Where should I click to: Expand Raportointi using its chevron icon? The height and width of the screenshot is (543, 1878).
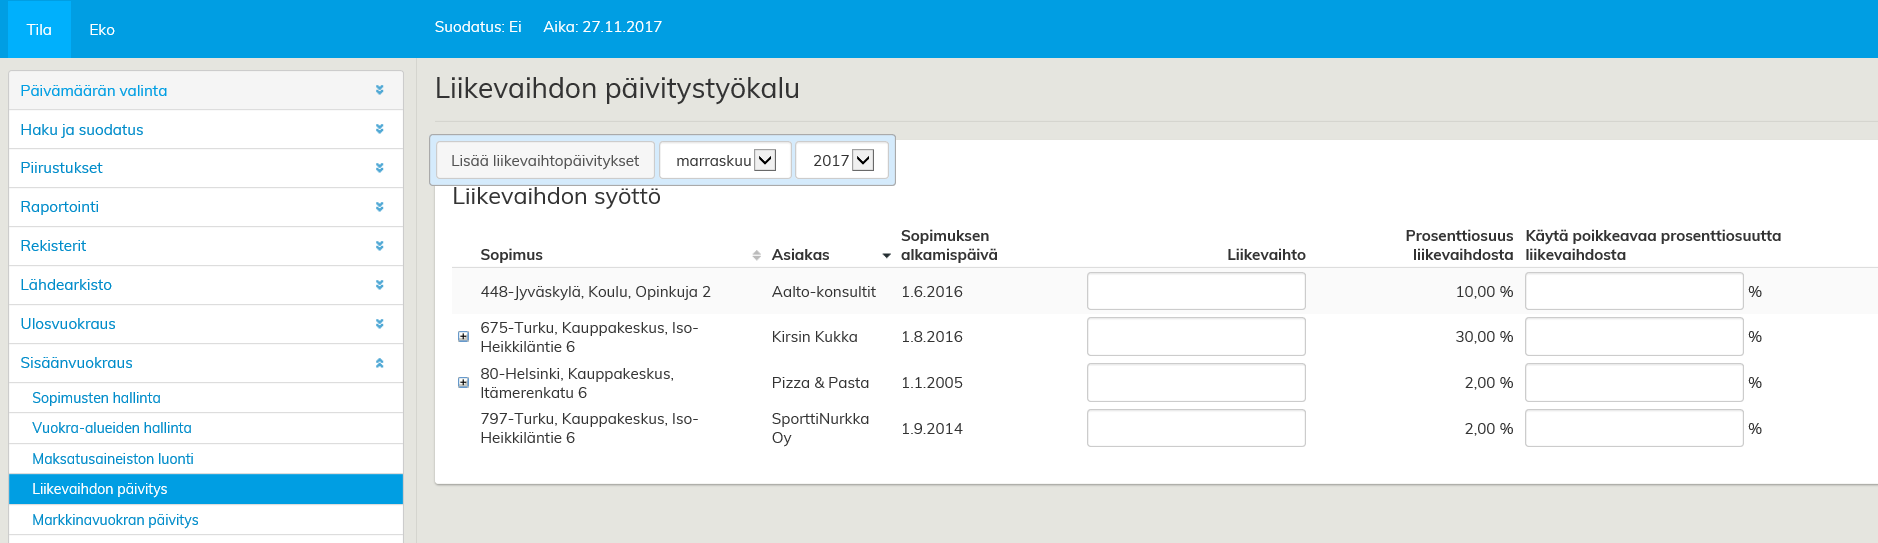click(379, 207)
